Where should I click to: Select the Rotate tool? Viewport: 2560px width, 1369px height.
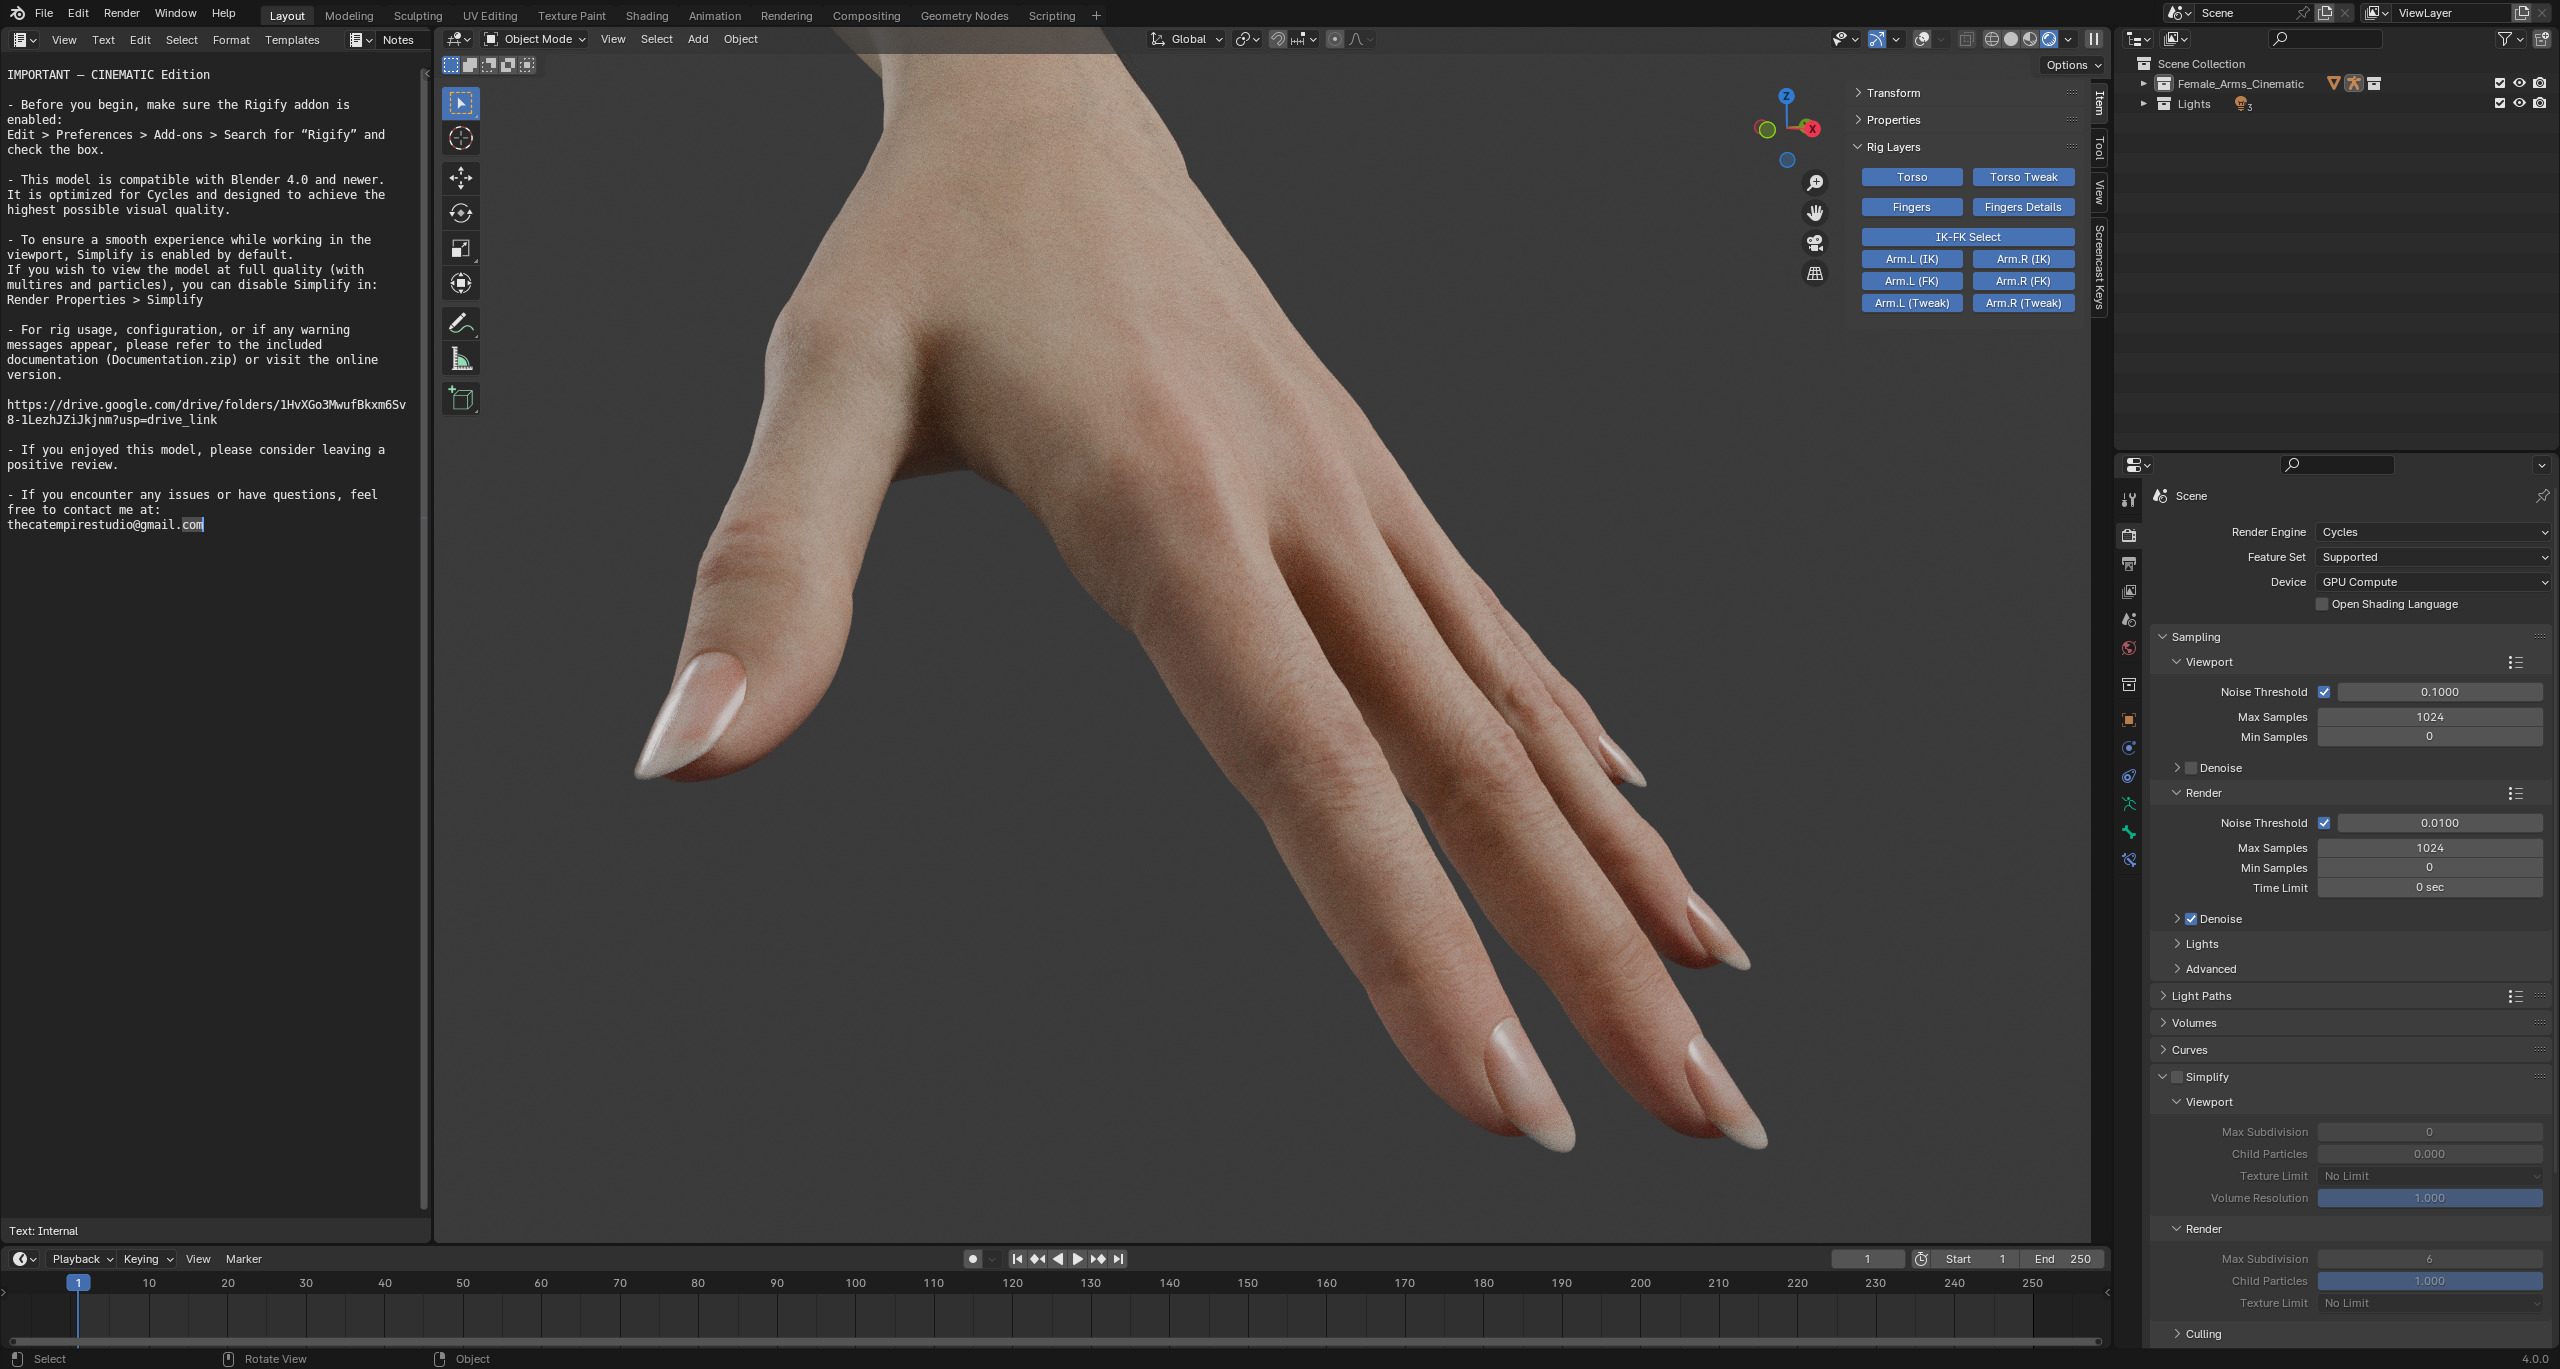tap(461, 213)
